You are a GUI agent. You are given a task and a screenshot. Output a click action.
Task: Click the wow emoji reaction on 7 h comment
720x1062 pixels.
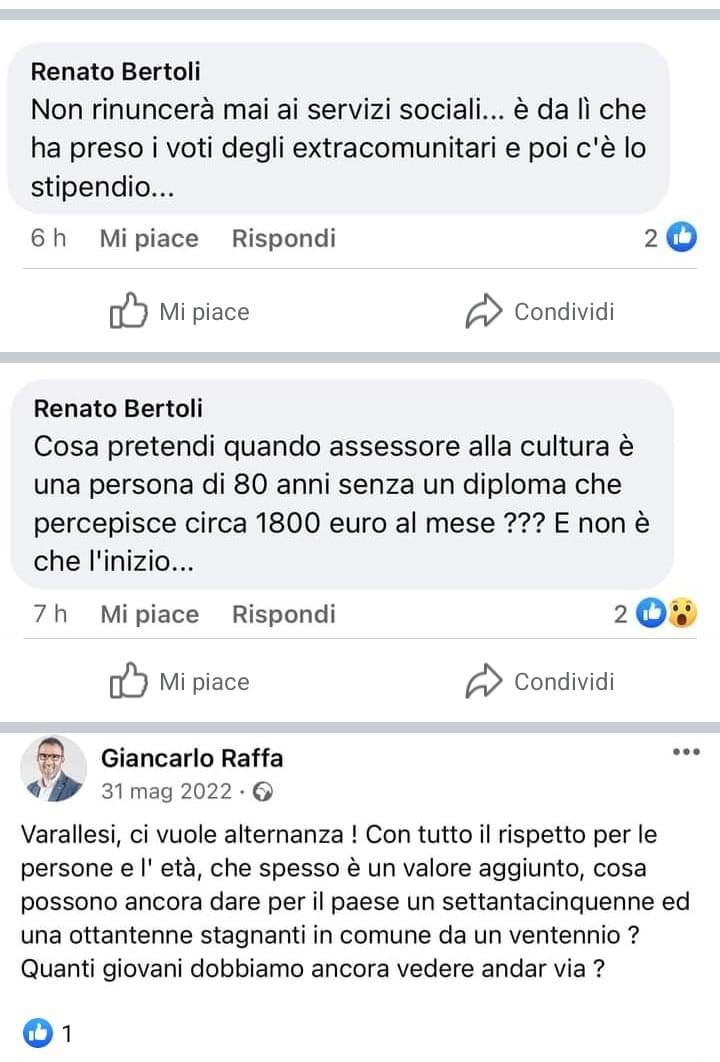681,614
